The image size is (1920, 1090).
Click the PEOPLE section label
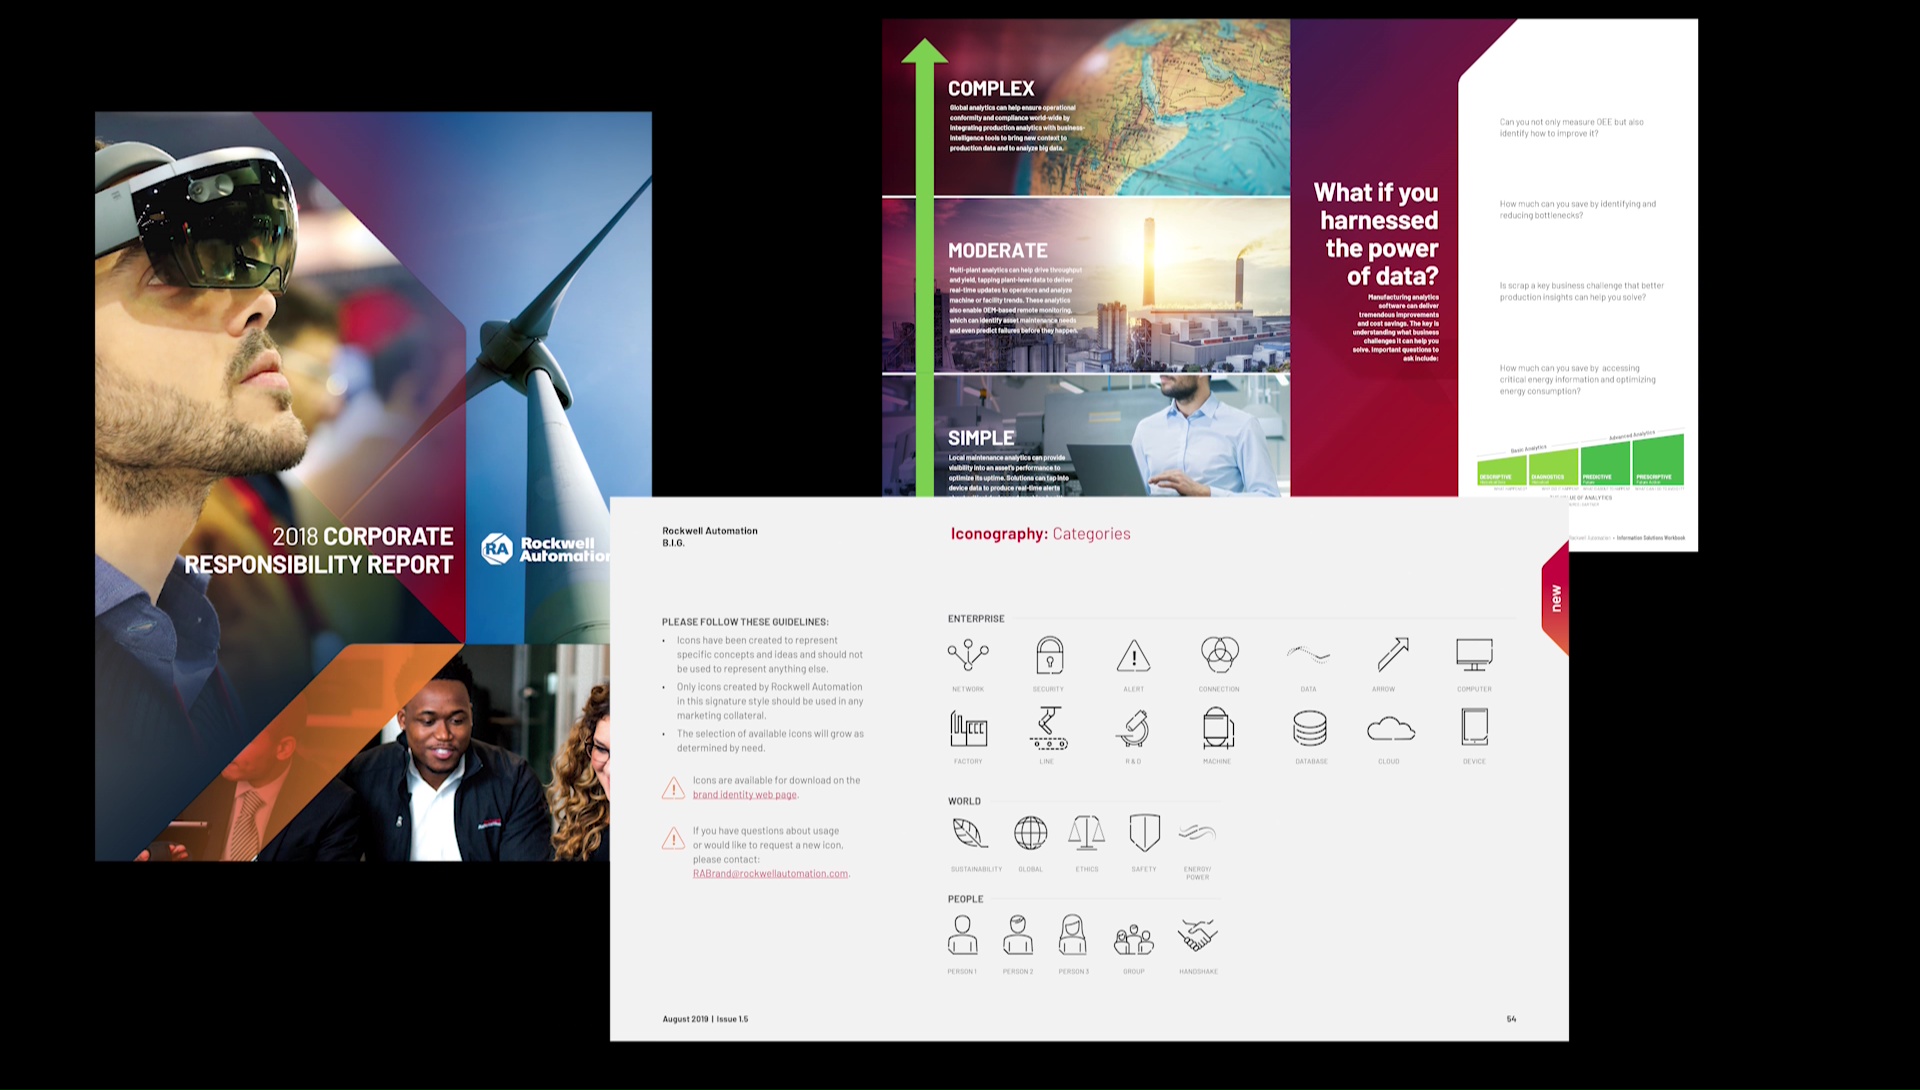click(965, 899)
